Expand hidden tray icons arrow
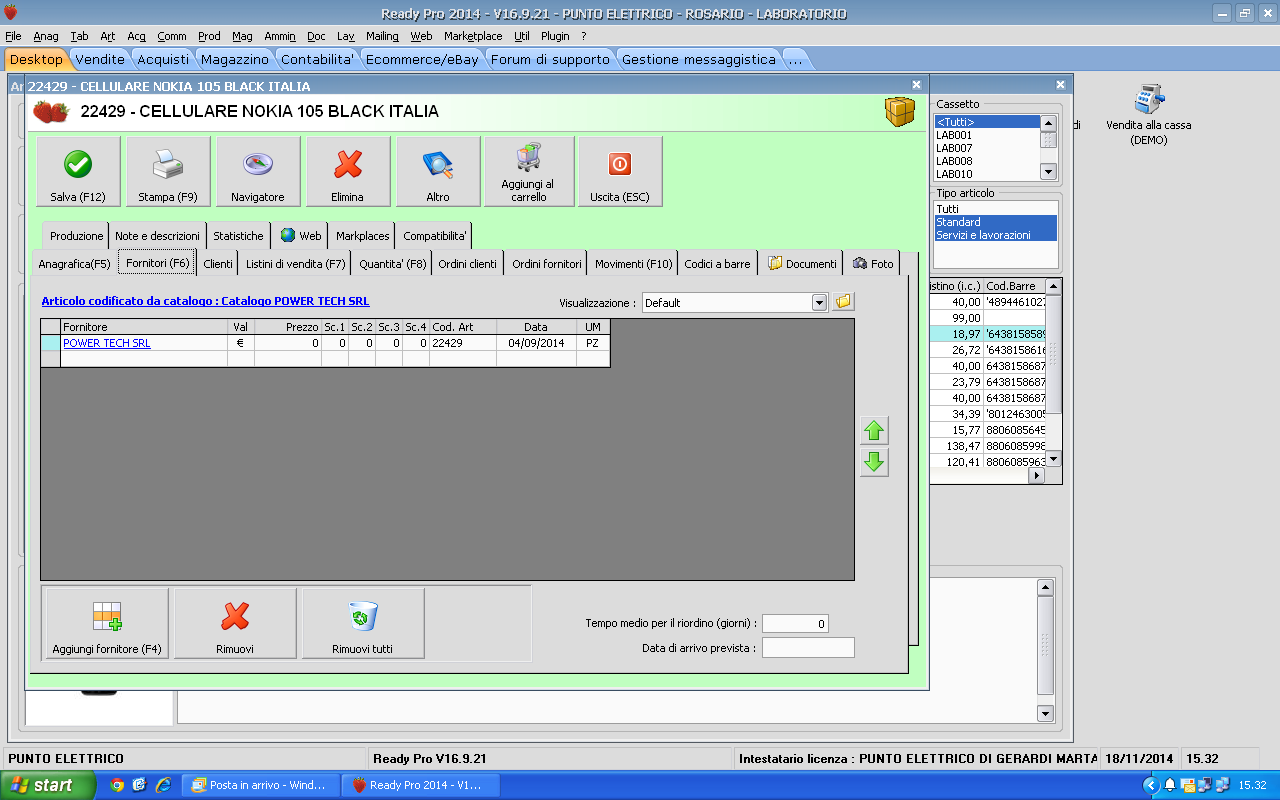The image size is (1280, 800). [1151, 785]
